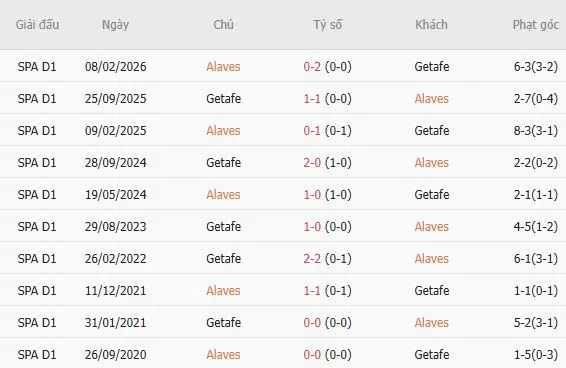Click the 0-1 score on 09/02/2025
Viewport: 566px width, 368px height.
[x=312, y=130]
